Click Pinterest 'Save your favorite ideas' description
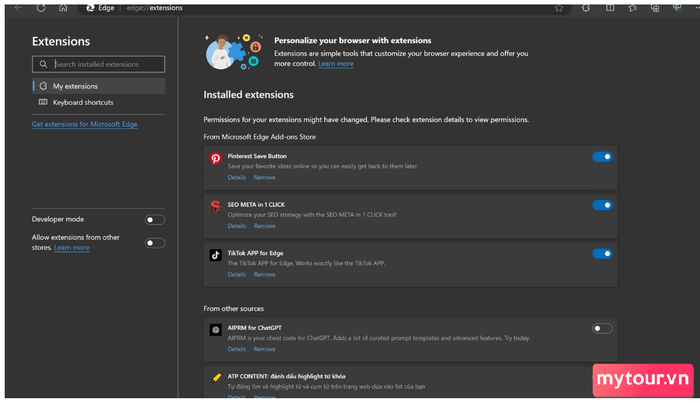 (323, 166)
